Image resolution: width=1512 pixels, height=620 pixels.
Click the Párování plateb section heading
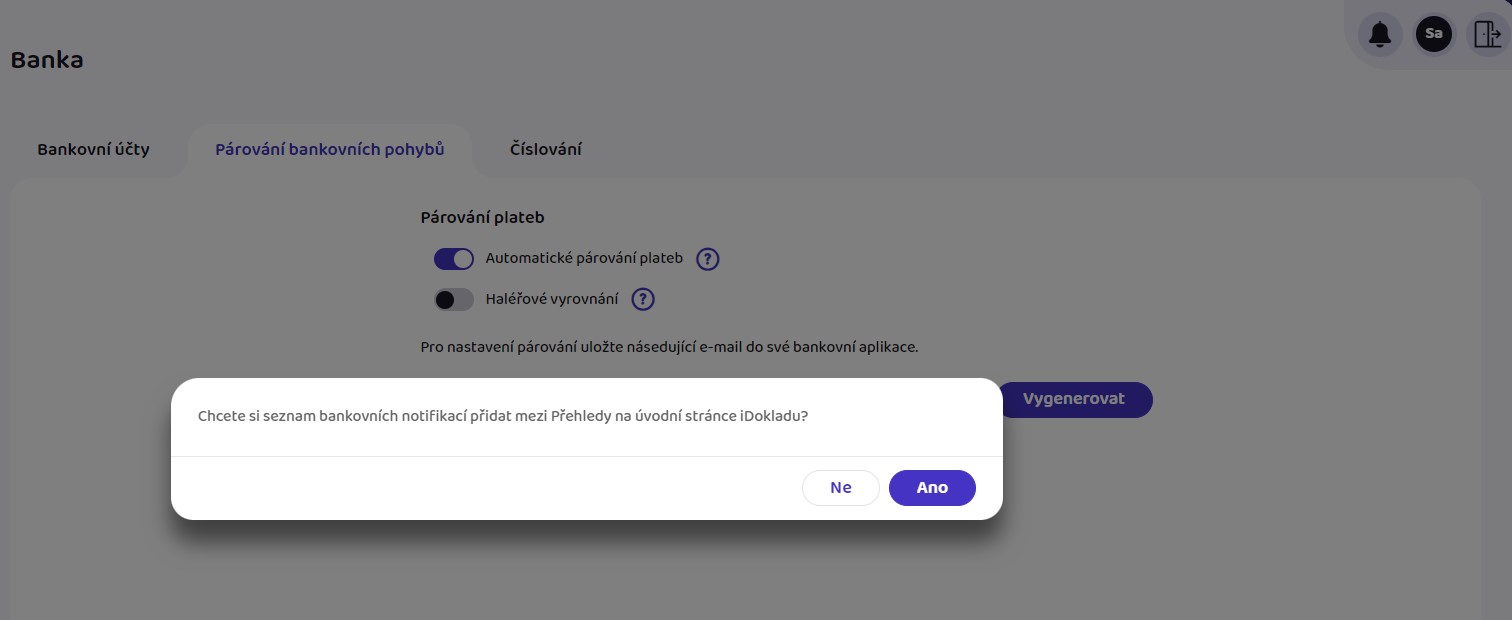point(483,217)
